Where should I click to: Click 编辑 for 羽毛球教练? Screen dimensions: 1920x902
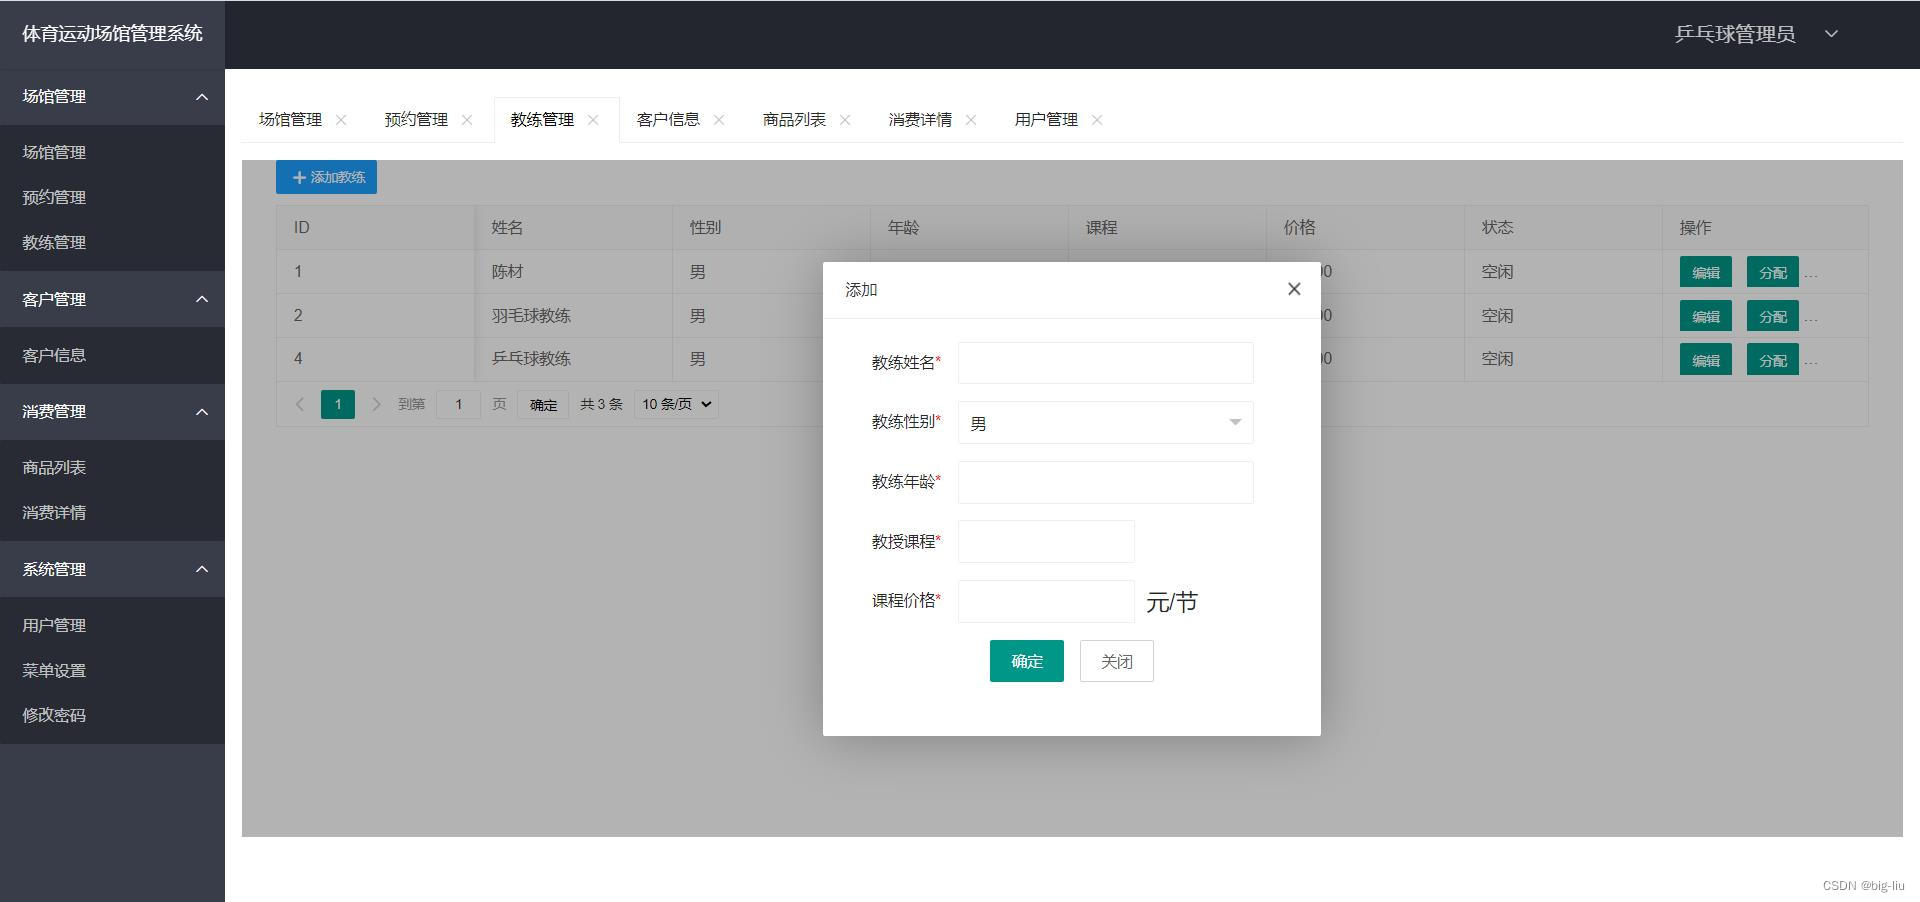click(1706, 316)
